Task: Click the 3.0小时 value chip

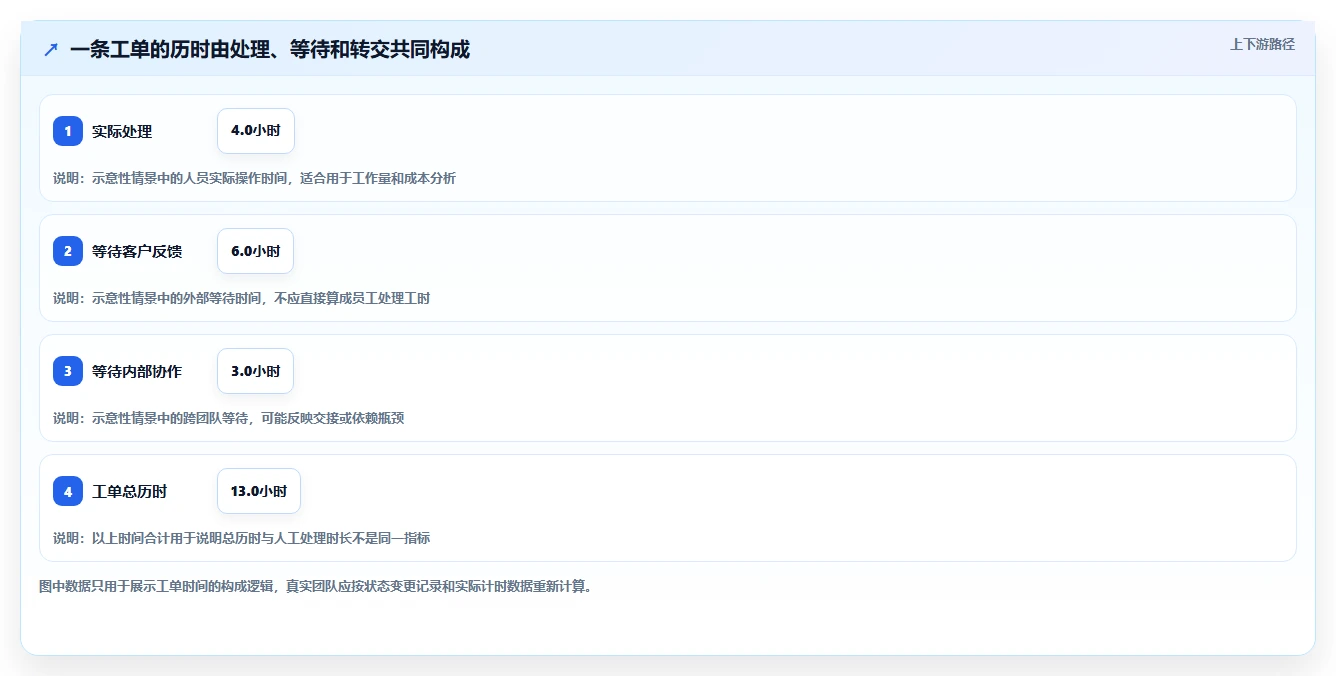Action: pos(256,371)
